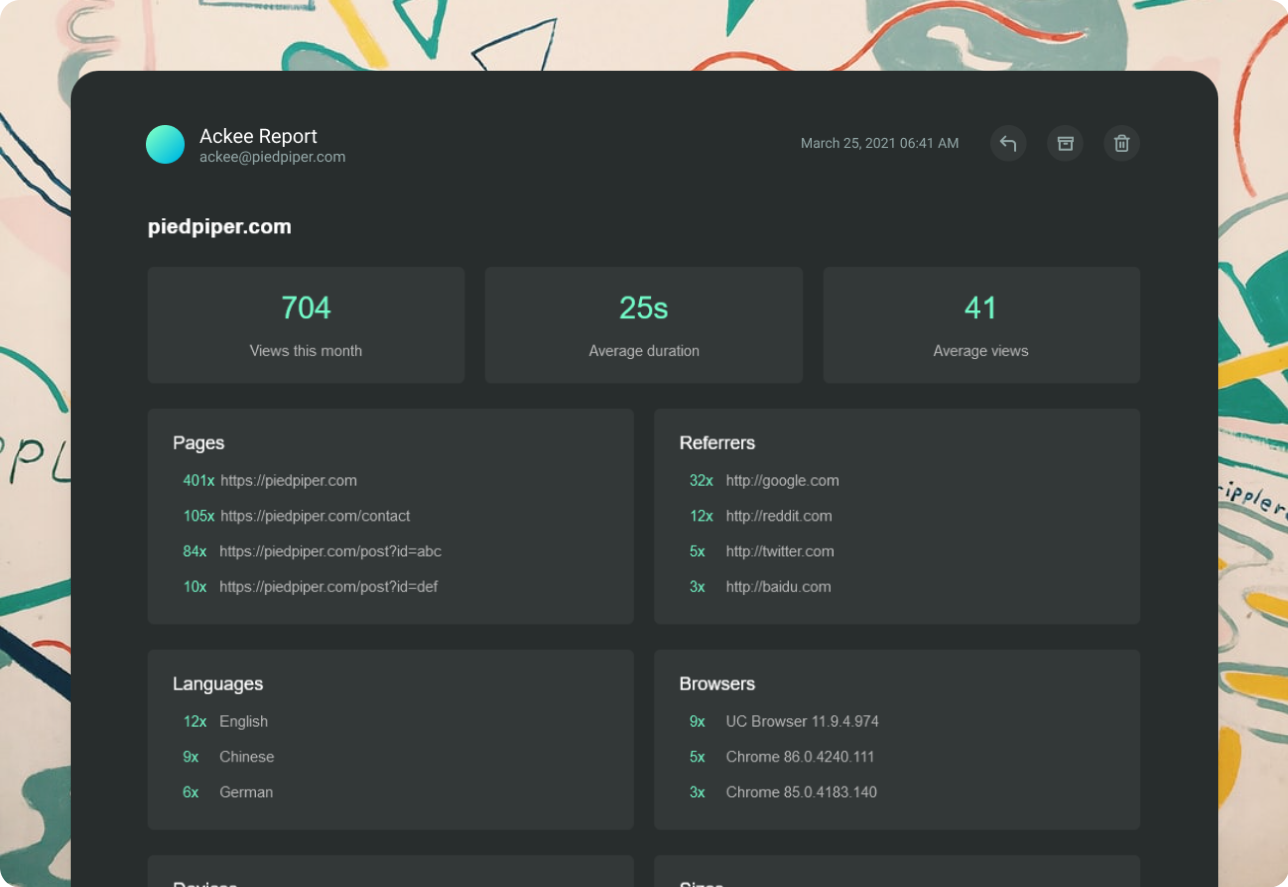Viewport: 1288px width, 887px height.
Task: Open the post?id=def page link
Action: pyautogui.click(x=328, y=587)
